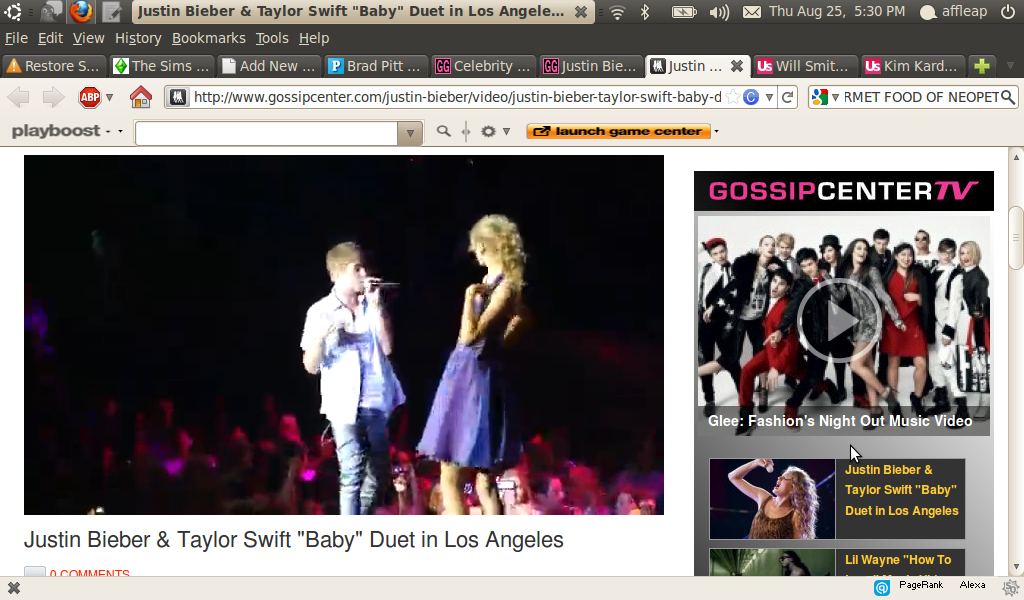Click the gear icon in the status bar

click(1012, 588)
